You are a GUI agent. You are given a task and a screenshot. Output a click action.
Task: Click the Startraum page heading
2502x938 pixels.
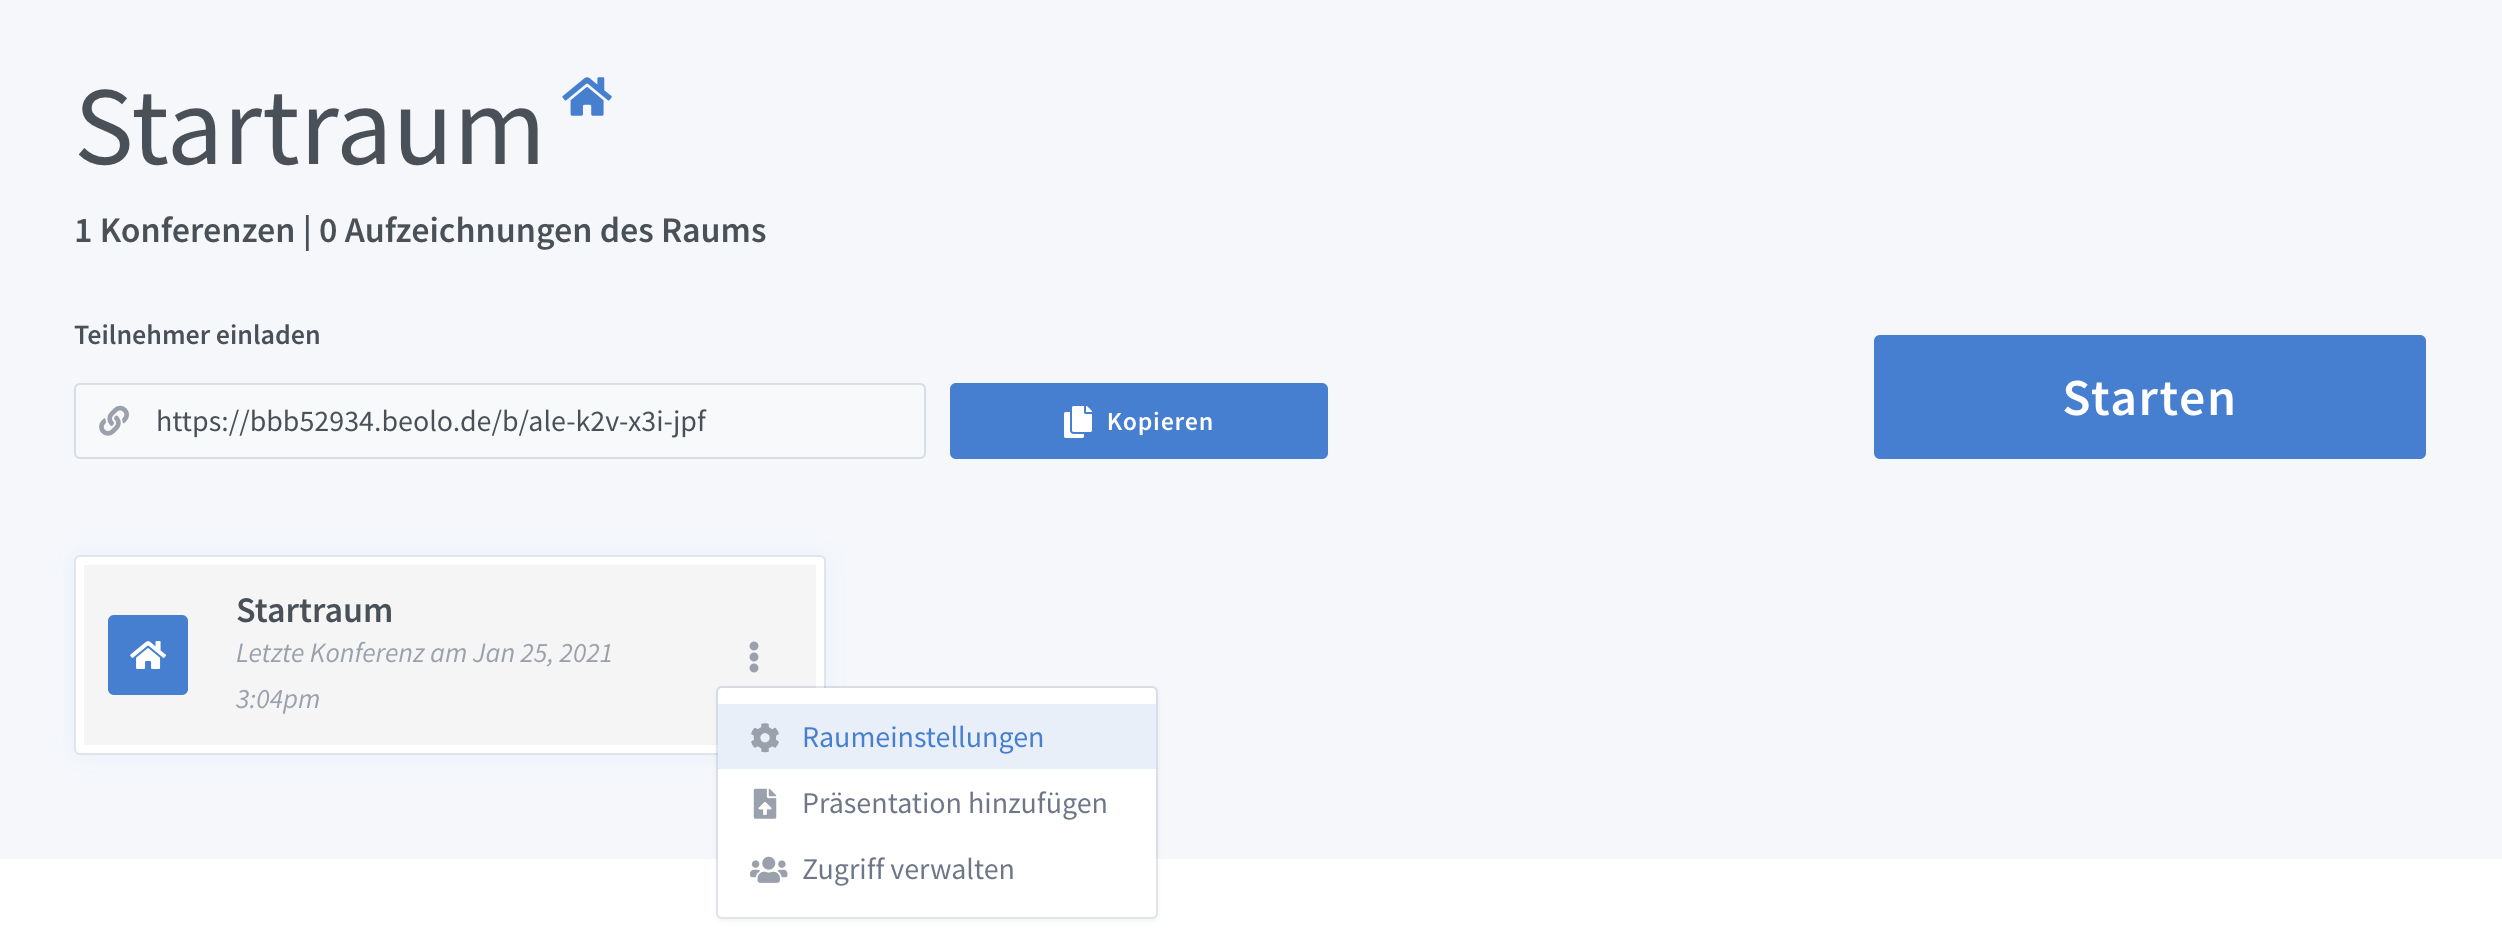click(x=310, y=128)
